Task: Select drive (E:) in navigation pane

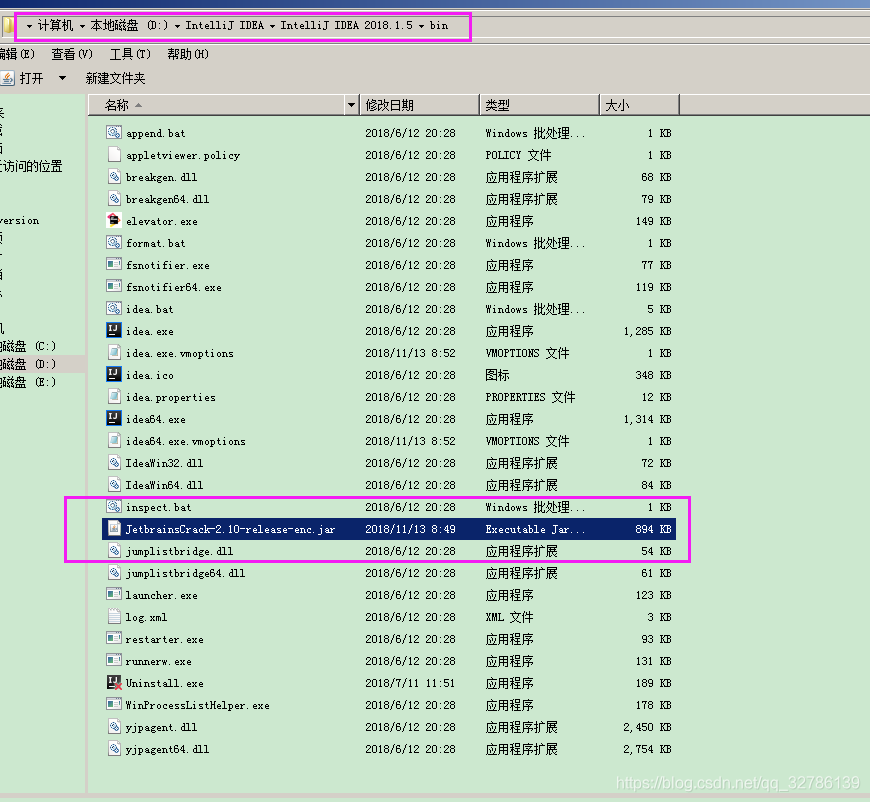Action: (28, 382)
